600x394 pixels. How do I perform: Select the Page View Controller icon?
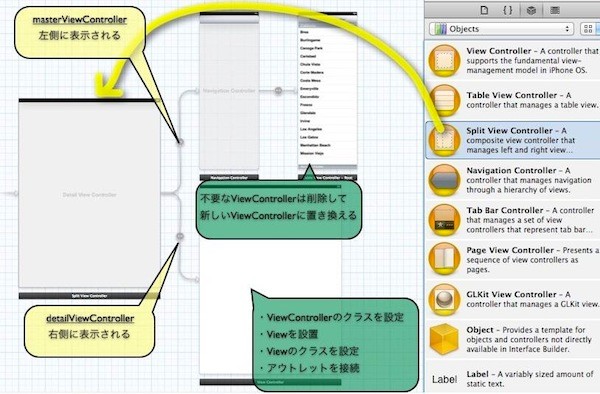(444, 260)
